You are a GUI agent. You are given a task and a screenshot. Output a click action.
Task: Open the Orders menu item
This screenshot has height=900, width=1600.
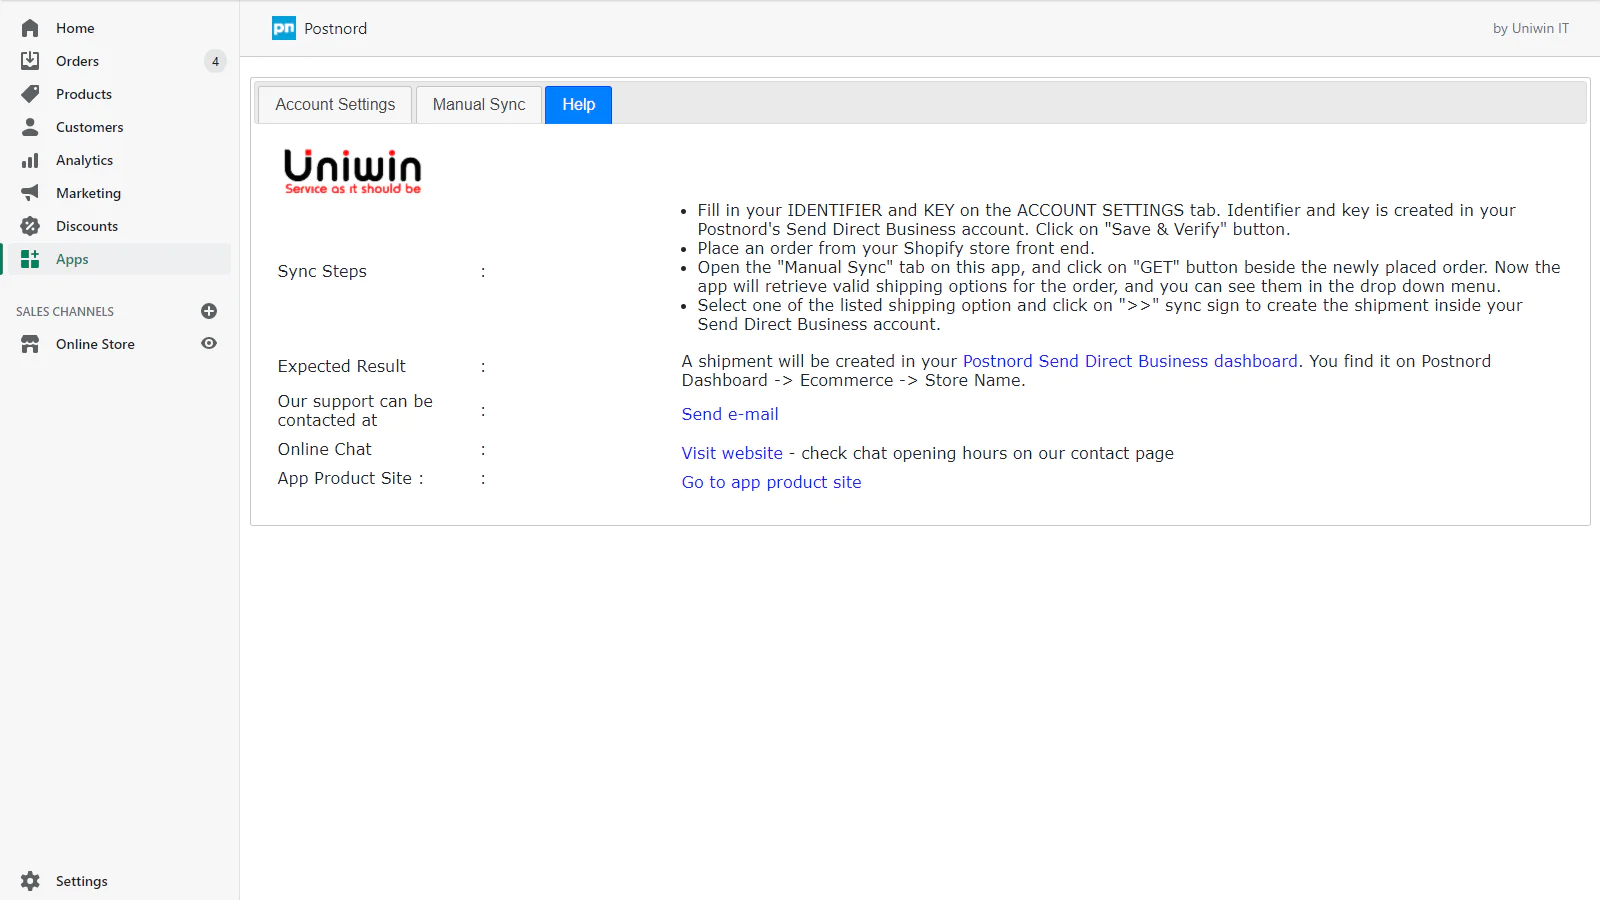pos(77,61)
